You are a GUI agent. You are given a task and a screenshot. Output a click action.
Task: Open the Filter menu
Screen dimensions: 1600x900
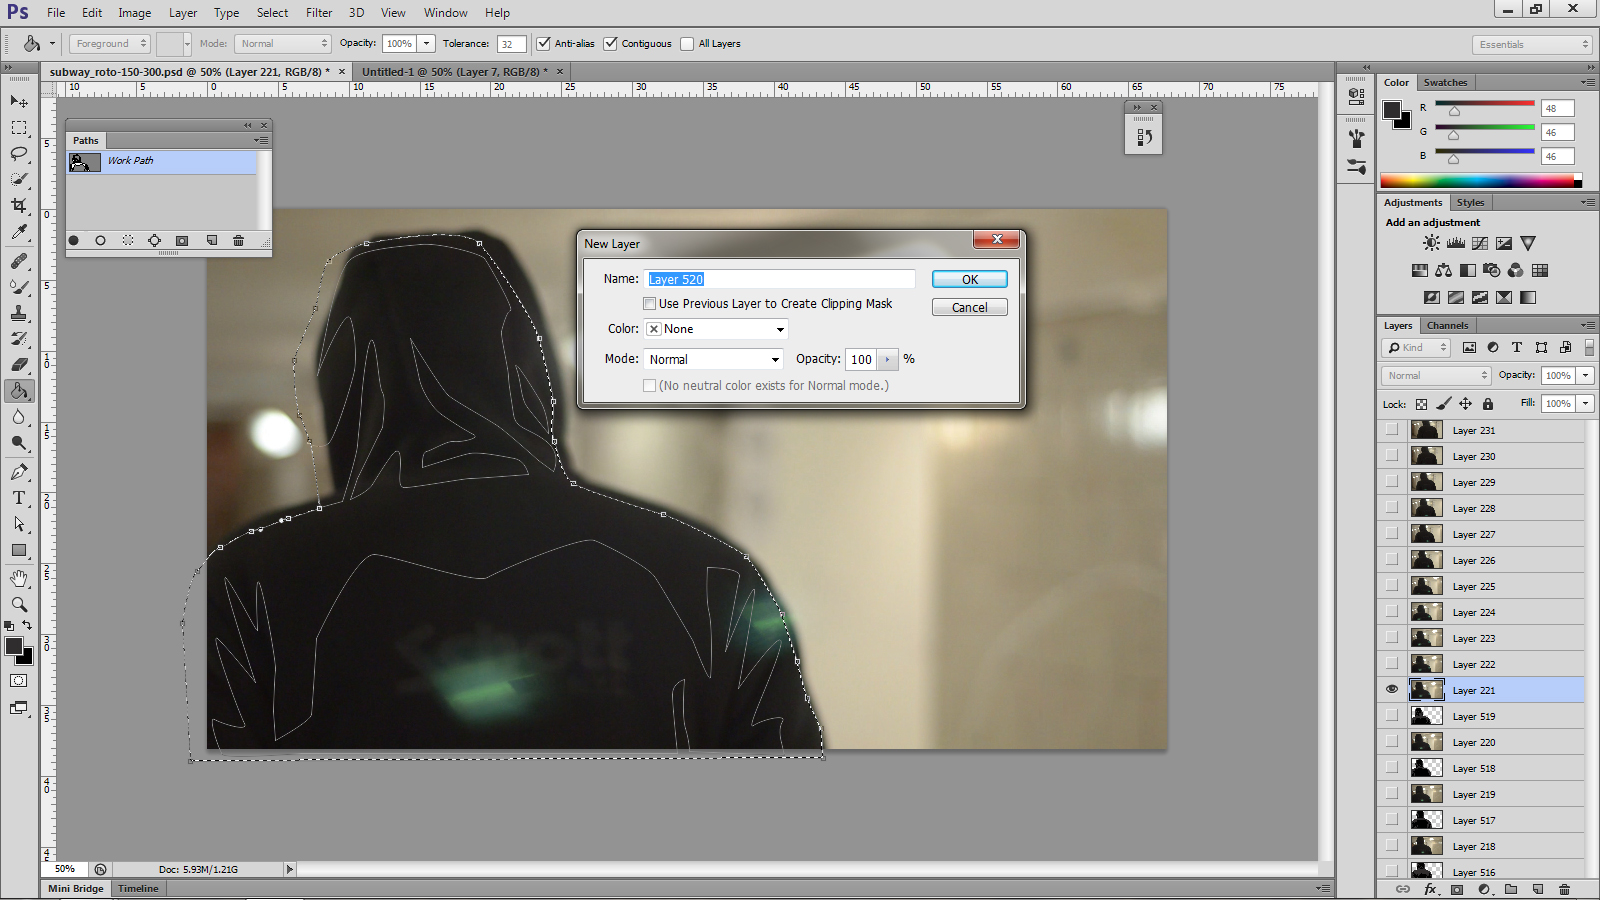(x=319, y=13)
